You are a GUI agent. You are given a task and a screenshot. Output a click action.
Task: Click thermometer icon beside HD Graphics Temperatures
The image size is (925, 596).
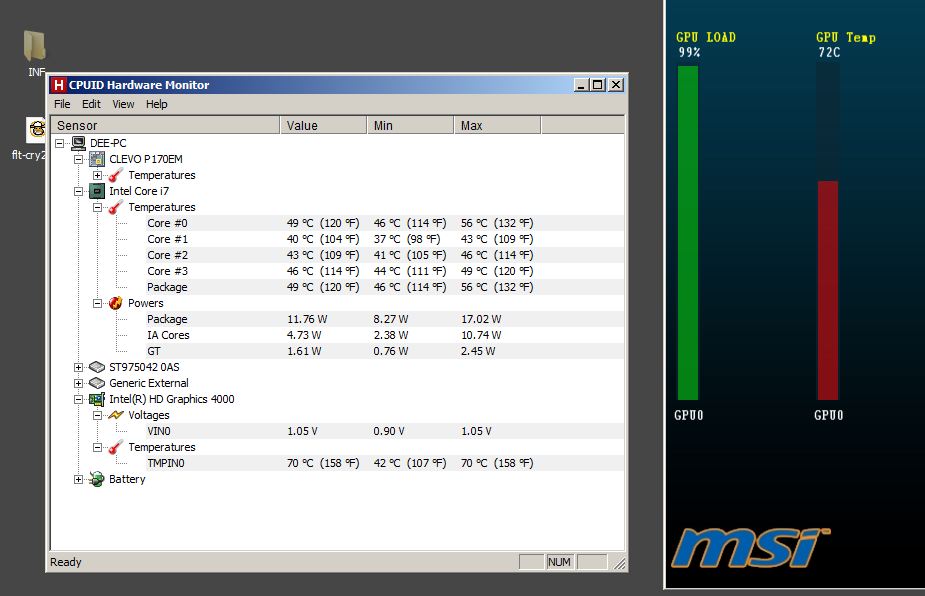click(116, 447)
